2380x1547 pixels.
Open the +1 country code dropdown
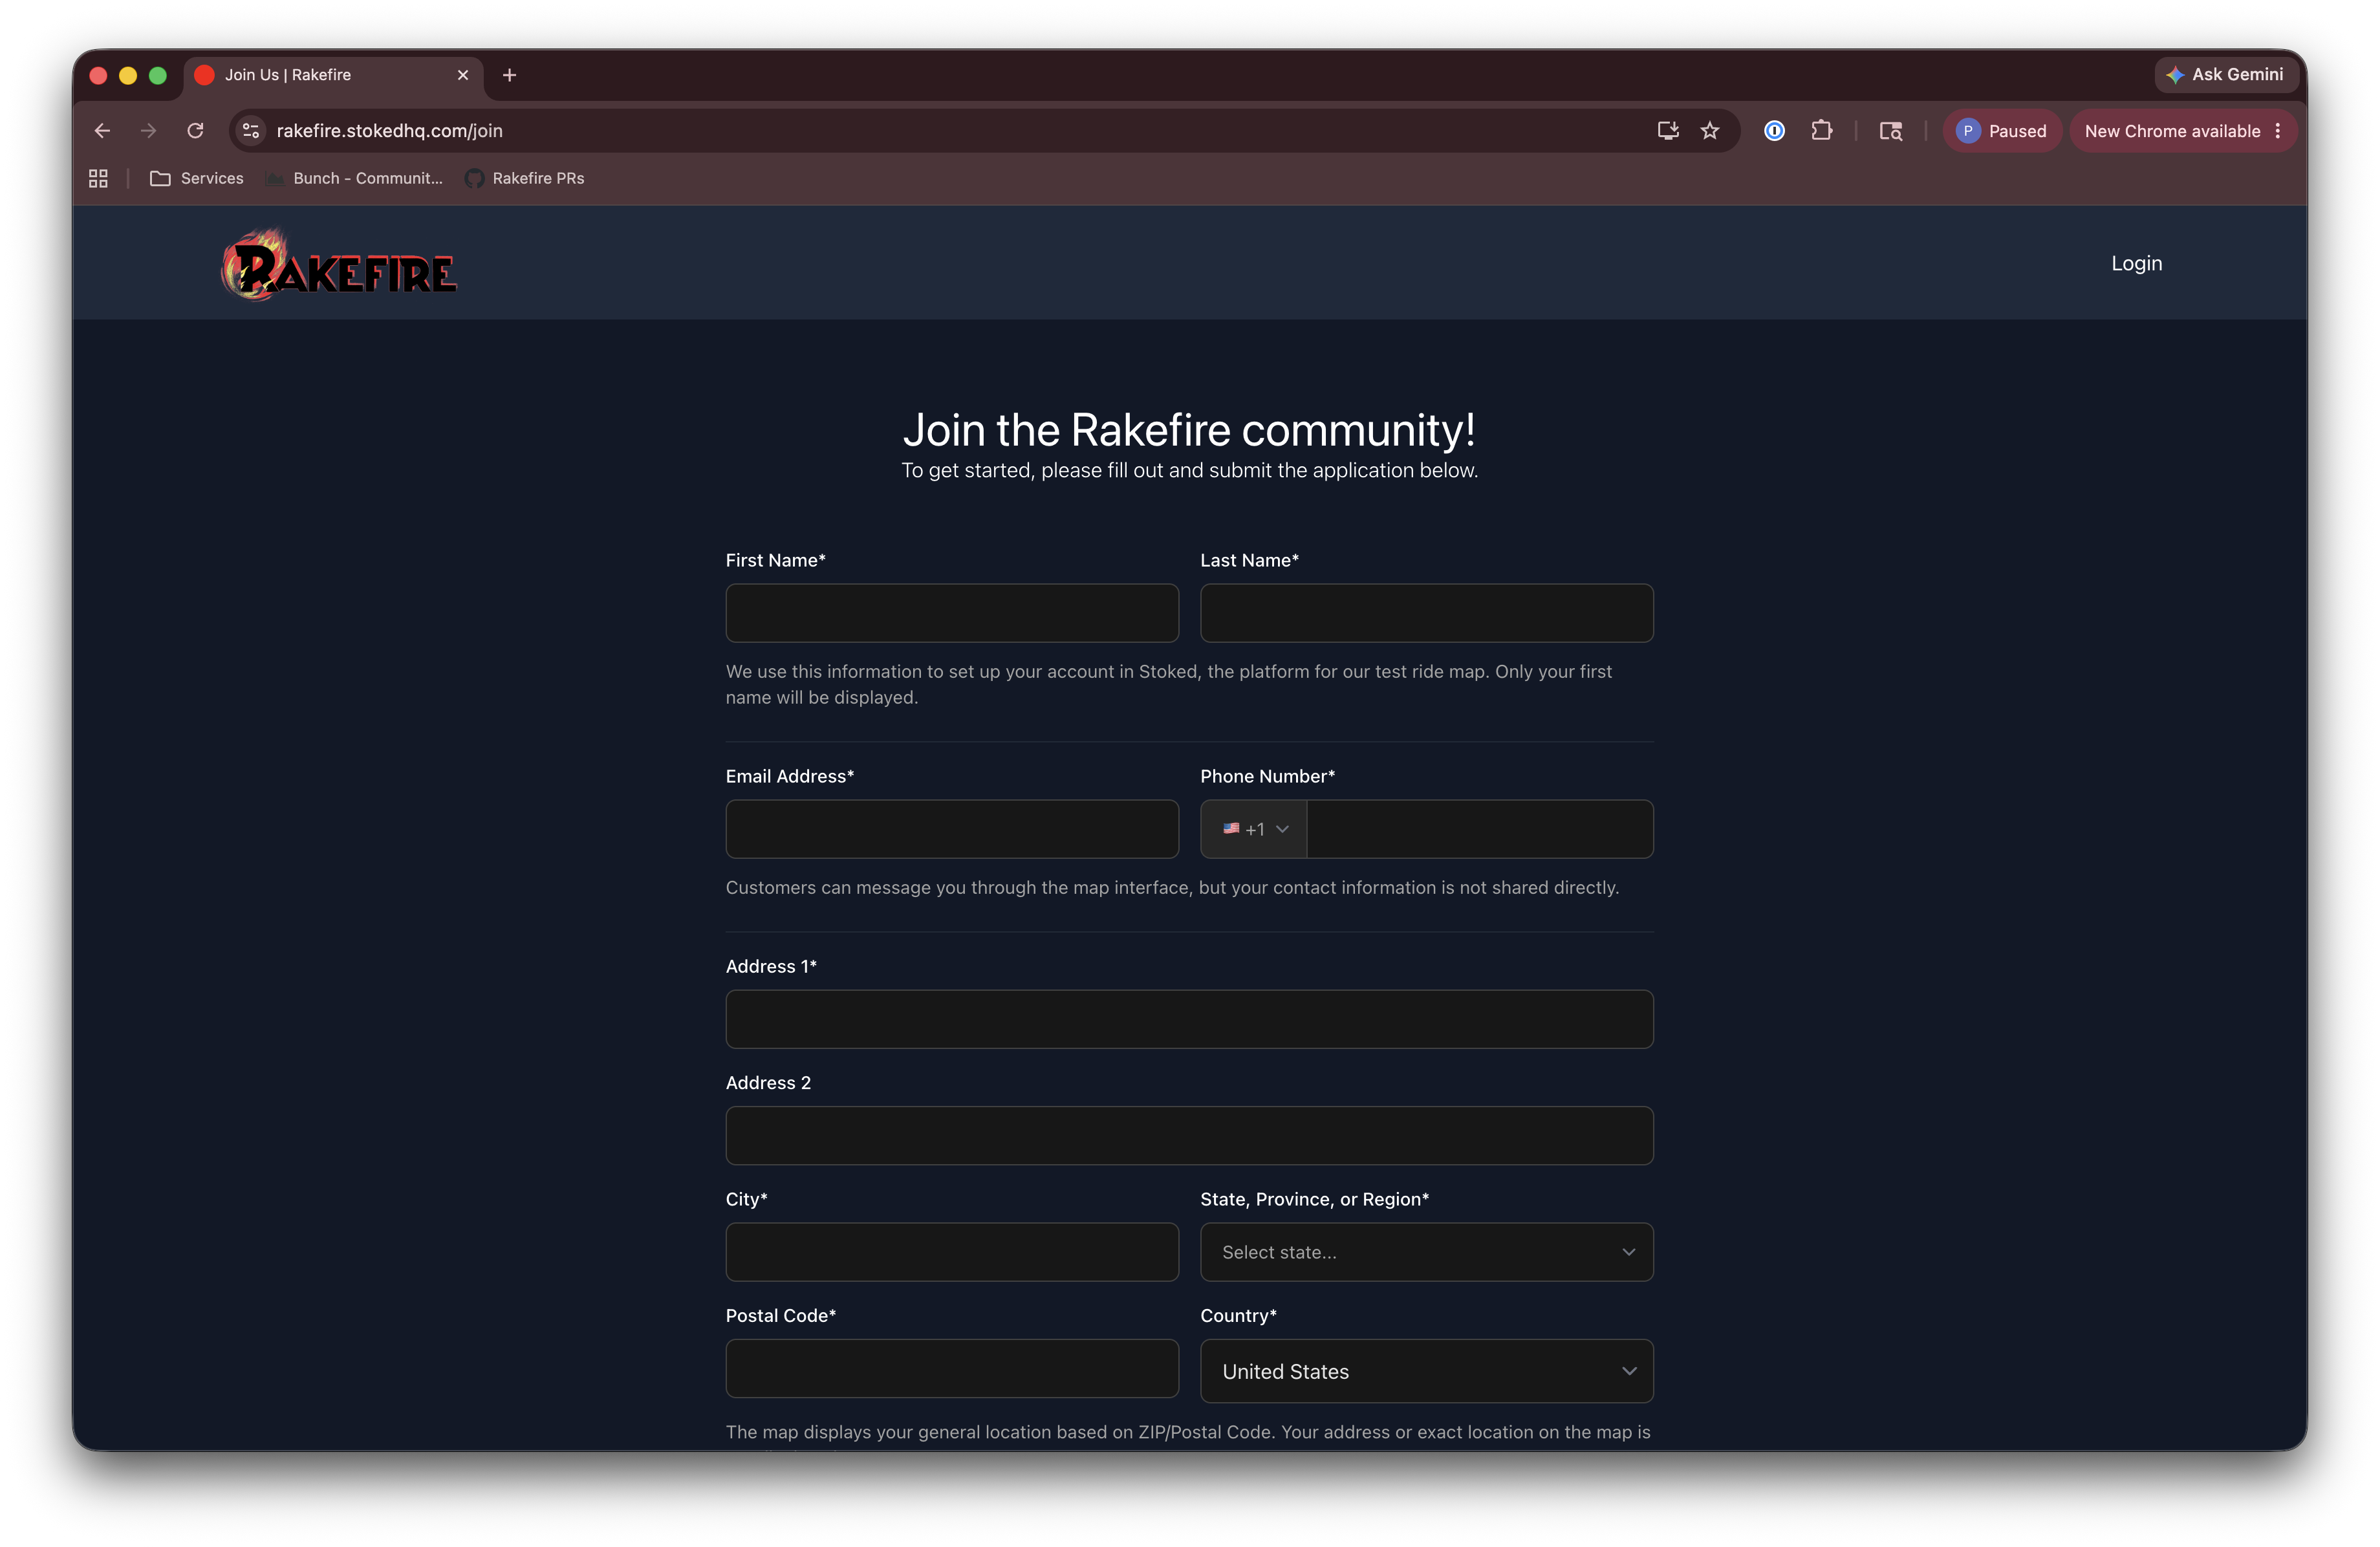pyautogui.click(x=1254, y=829)
